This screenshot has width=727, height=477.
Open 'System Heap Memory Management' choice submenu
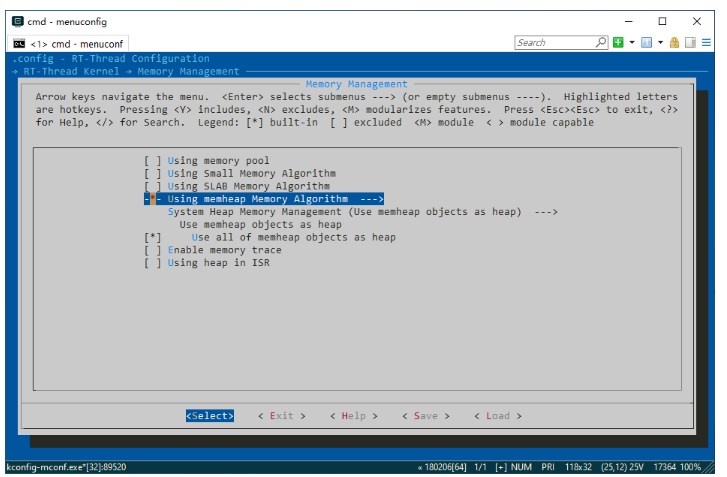[x=363, y=212]
